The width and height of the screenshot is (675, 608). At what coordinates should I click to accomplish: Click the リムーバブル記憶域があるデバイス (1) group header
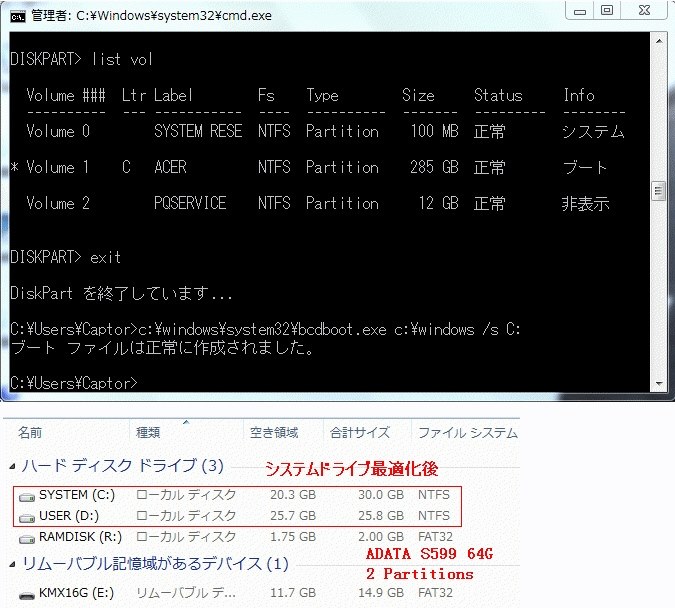click(x=155, y=564)
